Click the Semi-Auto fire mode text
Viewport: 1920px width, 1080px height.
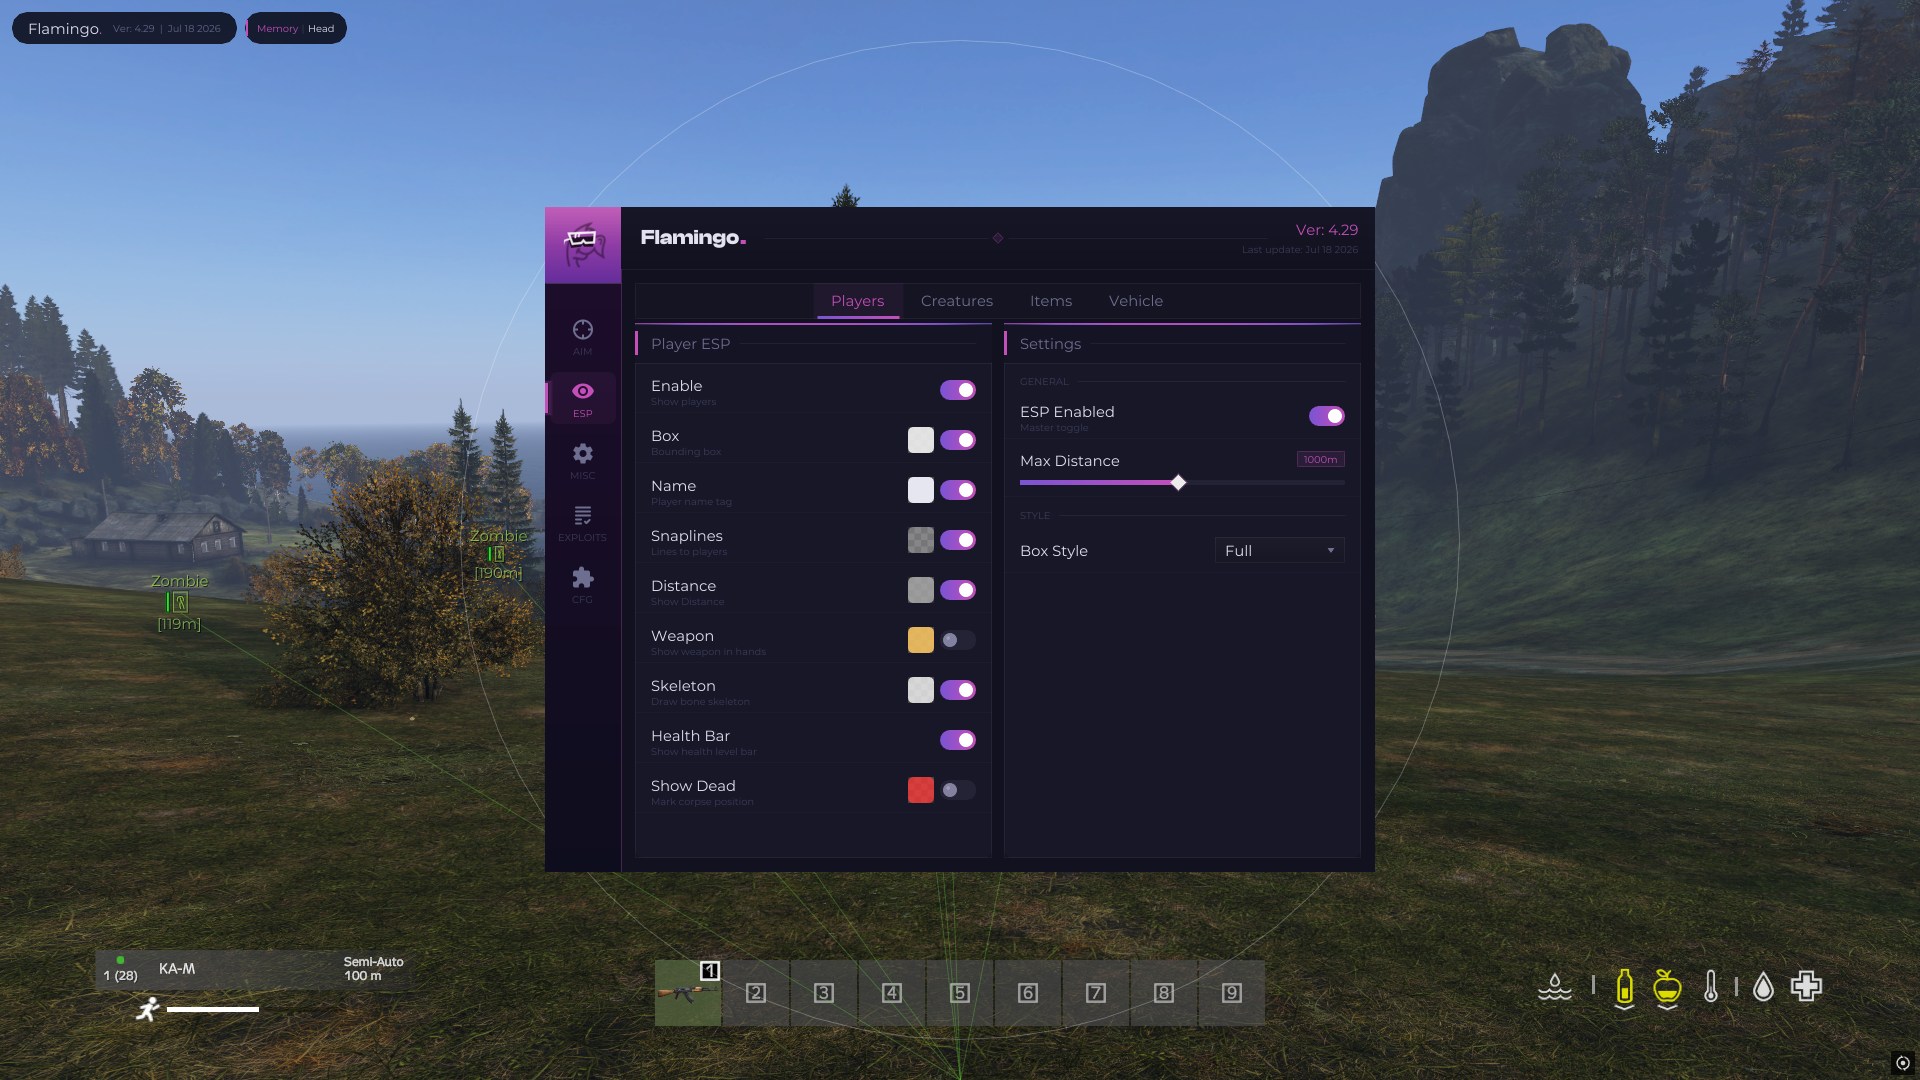pos(374,962)
